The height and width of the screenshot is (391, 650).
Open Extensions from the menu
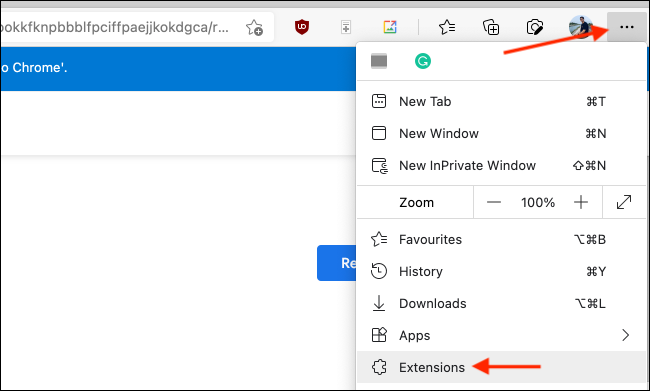[x=502, y=367]
